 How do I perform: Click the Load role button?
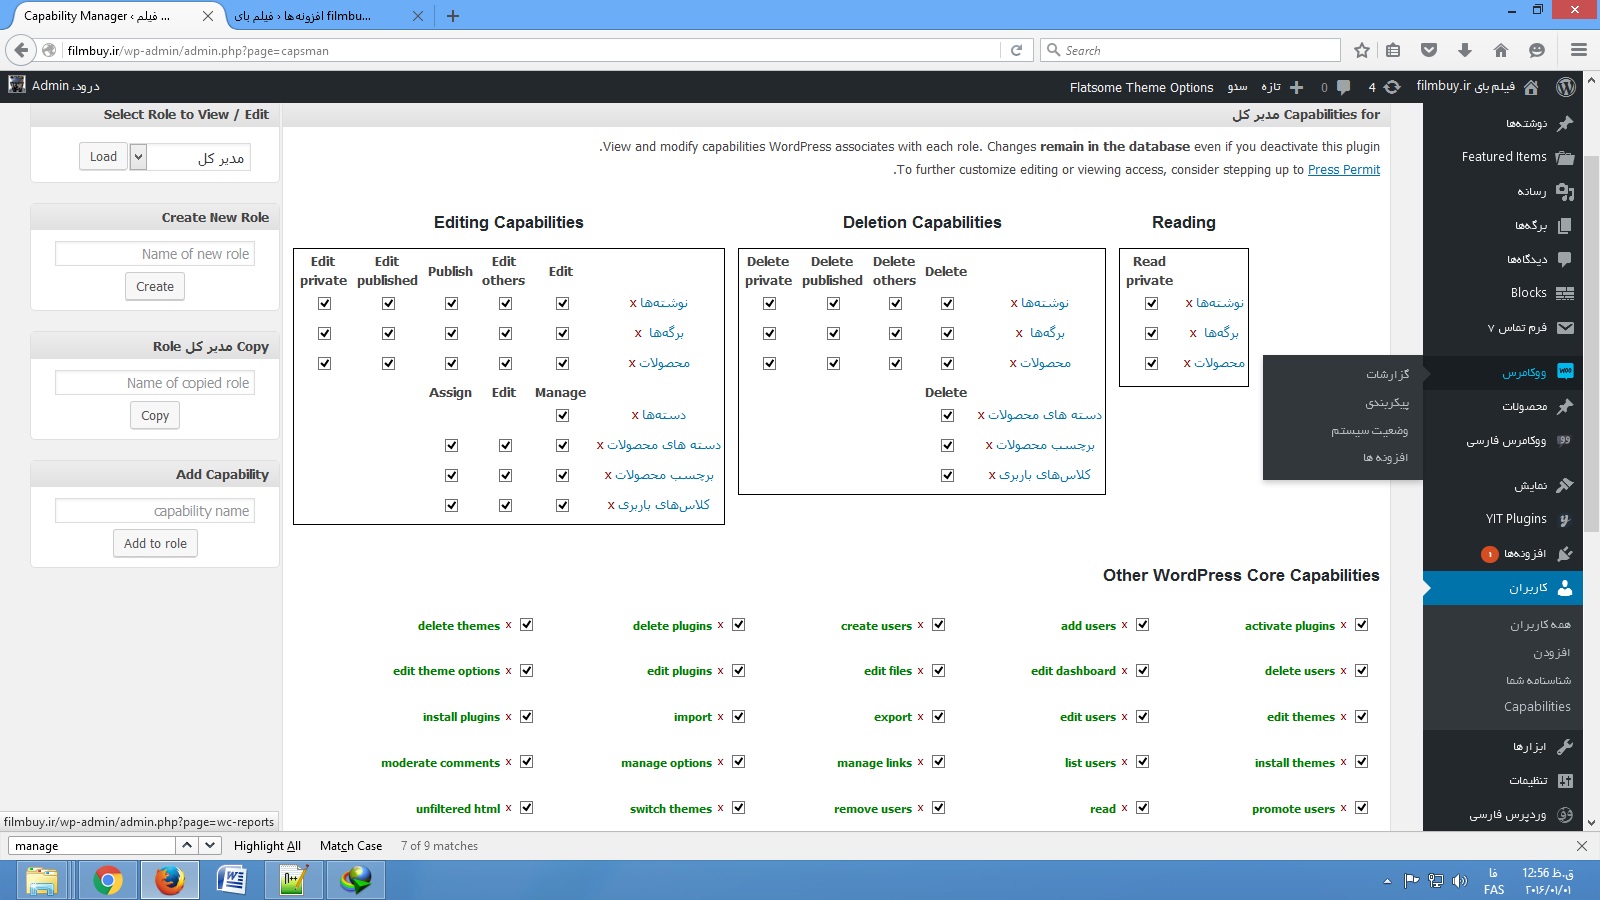[x=103, y=157]
